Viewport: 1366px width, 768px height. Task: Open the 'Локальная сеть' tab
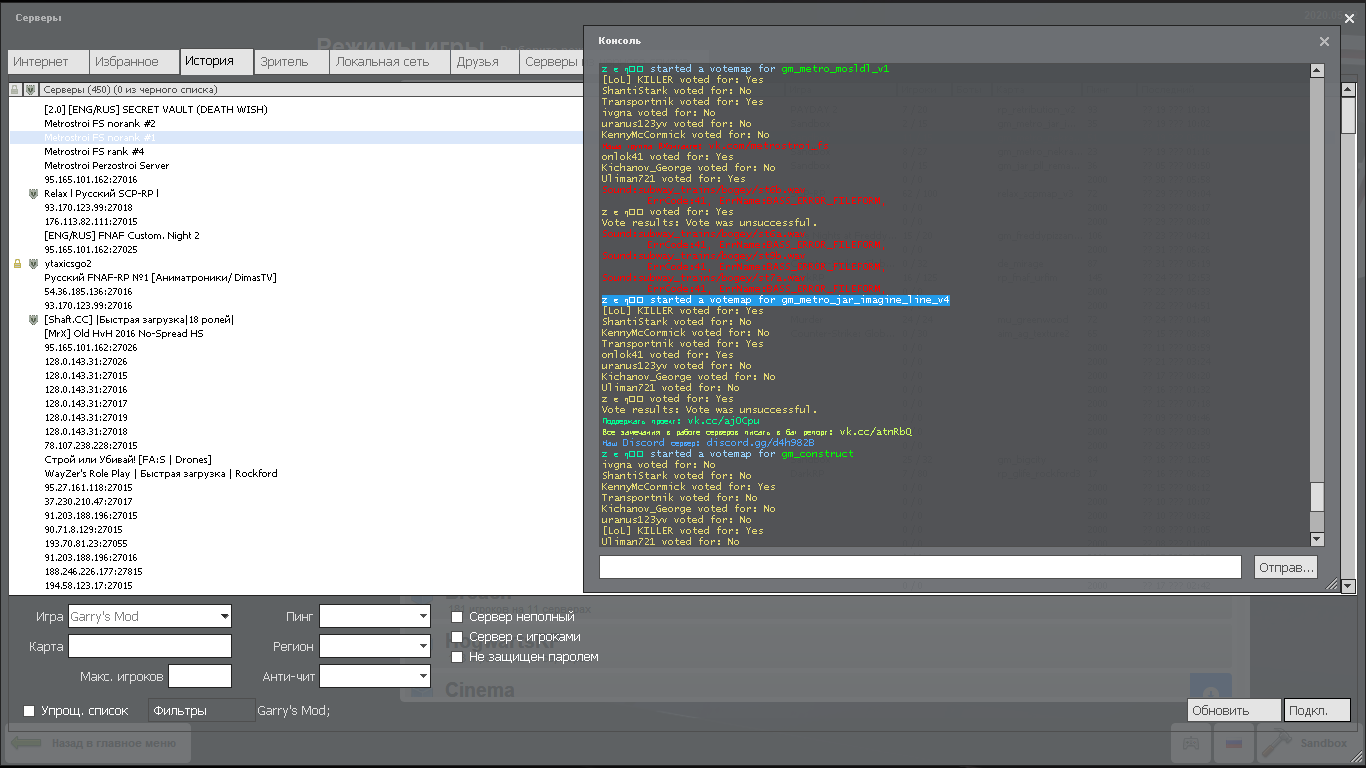pos(382,62)
